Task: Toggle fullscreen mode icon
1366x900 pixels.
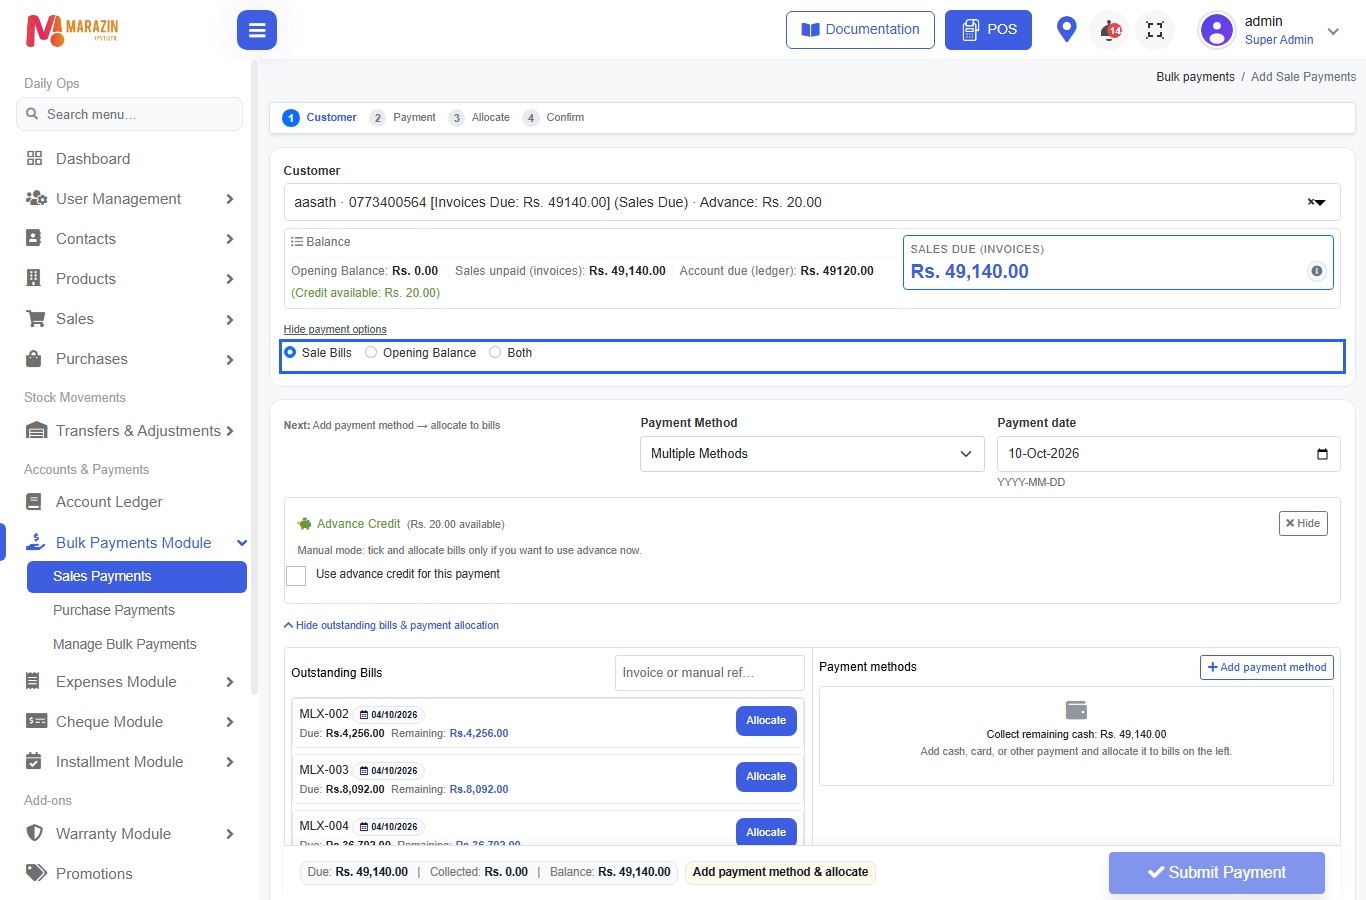Action: point(1155,30)
